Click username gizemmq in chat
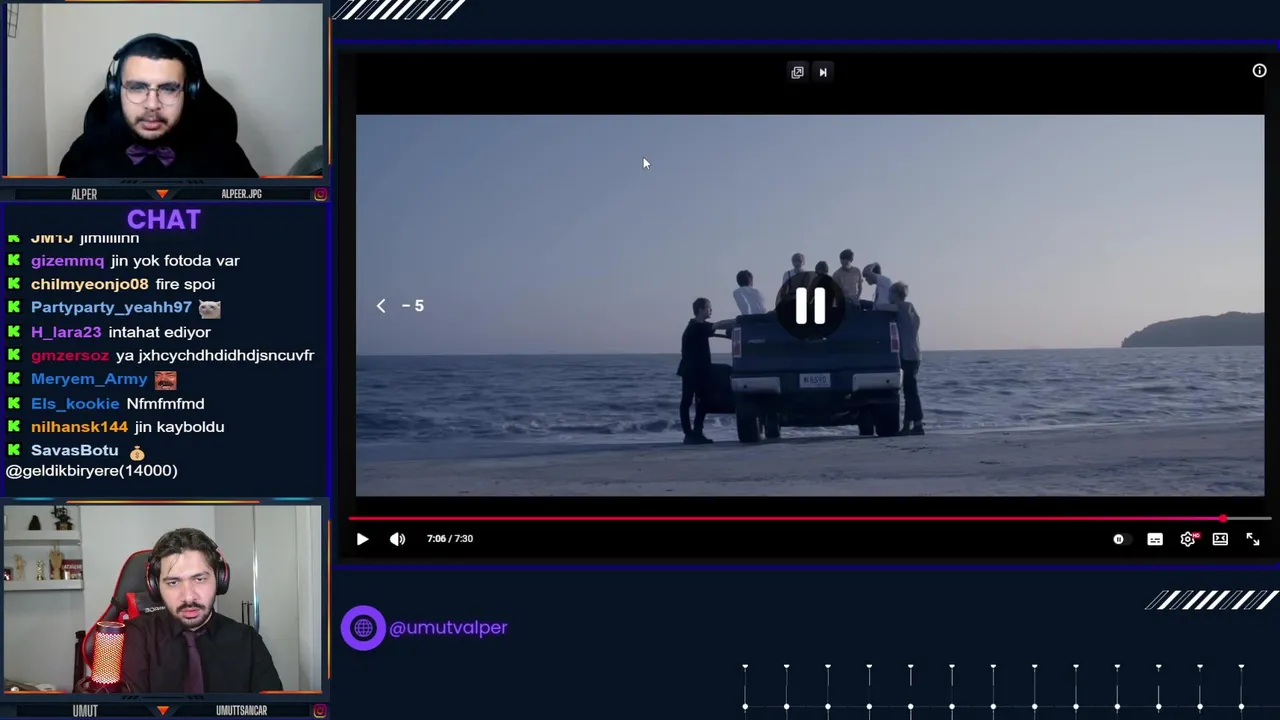This screenshot has width=1280, height=720. click(x=67, y=261)
